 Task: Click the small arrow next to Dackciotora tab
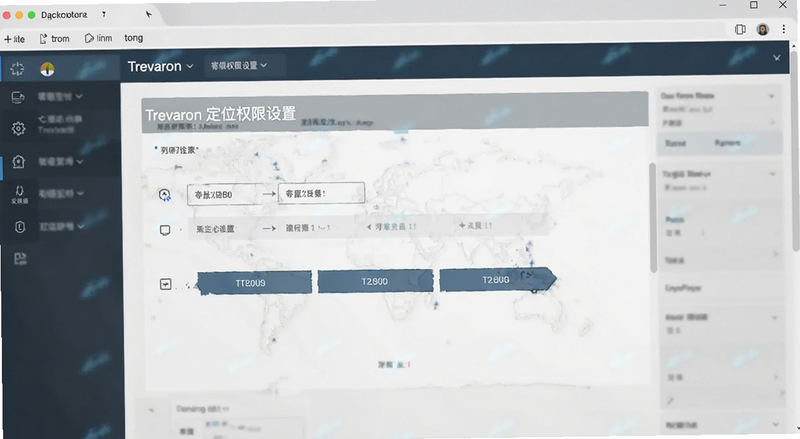[104, 14]
